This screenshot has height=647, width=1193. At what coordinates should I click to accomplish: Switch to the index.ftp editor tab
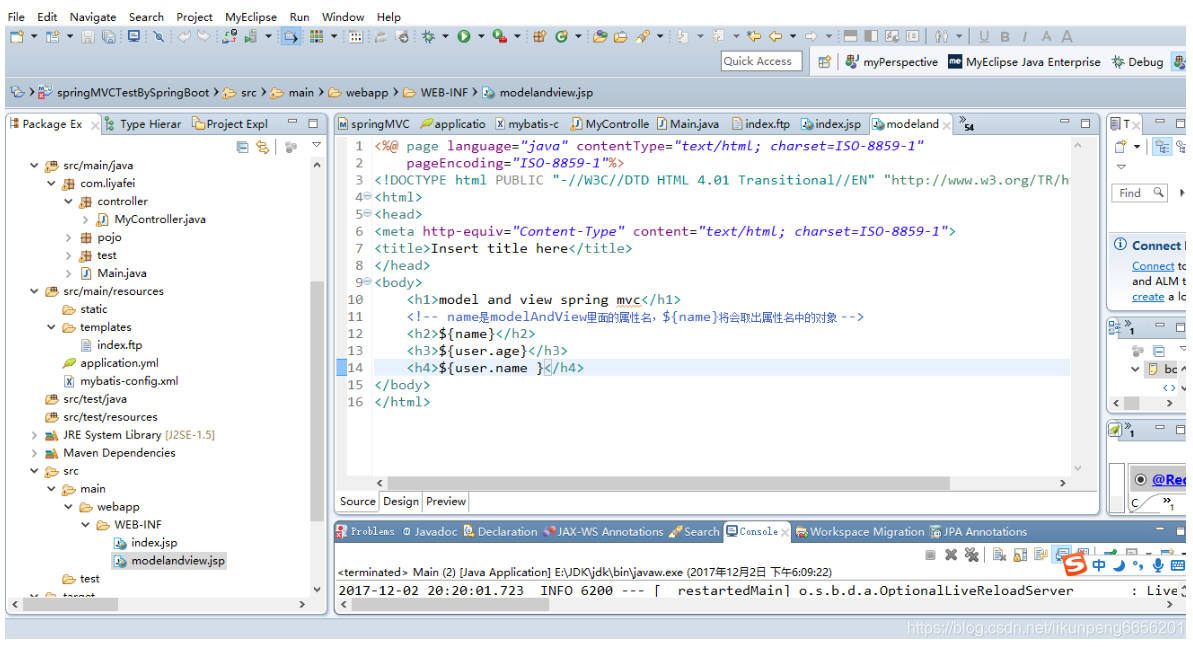pyautogui.click(x=761, y=124)
